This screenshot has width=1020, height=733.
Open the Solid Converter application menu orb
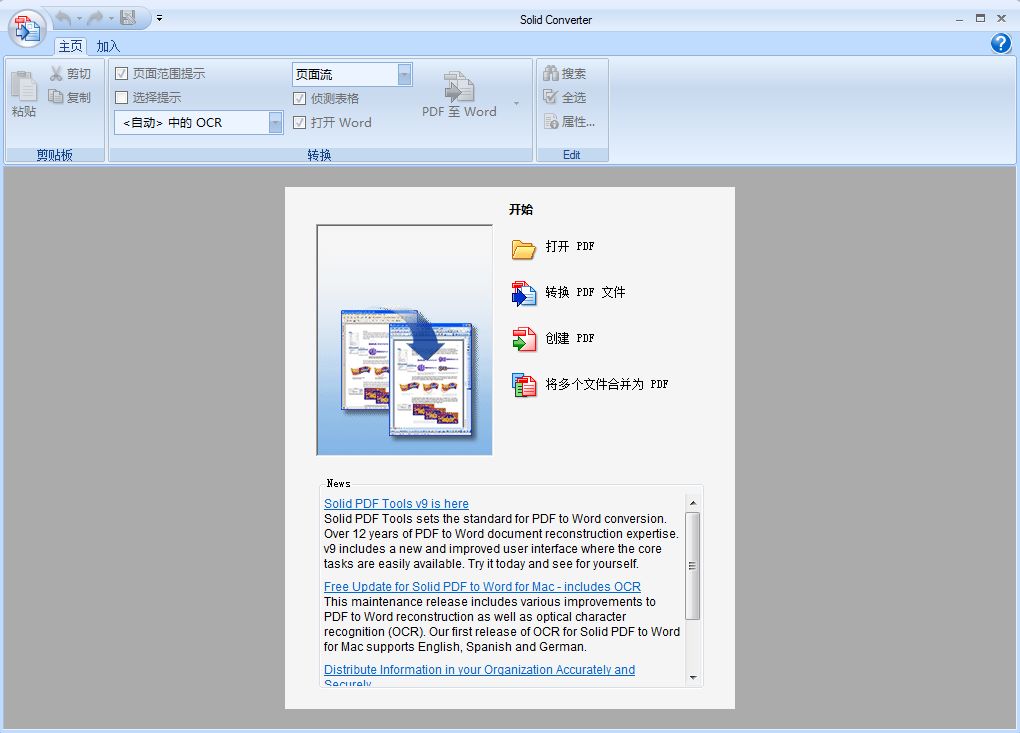[x=27, y=29]
